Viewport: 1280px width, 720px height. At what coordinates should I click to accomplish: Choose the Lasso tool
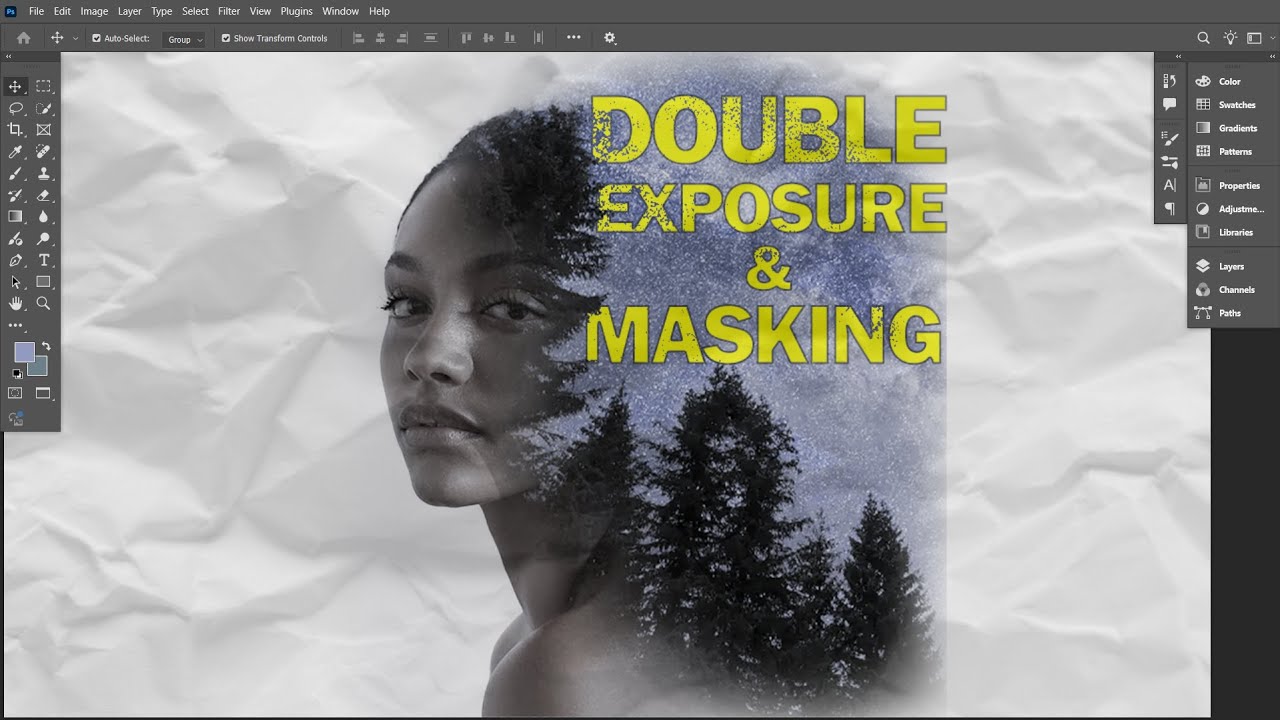(15, 108)
